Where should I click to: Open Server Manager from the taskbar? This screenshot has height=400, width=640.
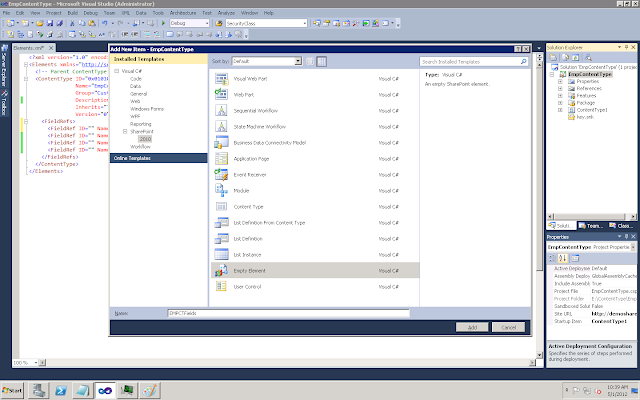[39, 391]
